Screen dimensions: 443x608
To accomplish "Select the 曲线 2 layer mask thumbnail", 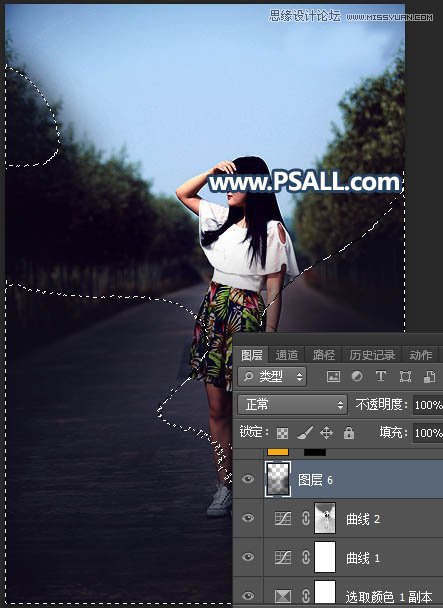I will pyautogui.click(x=325, y=518).
